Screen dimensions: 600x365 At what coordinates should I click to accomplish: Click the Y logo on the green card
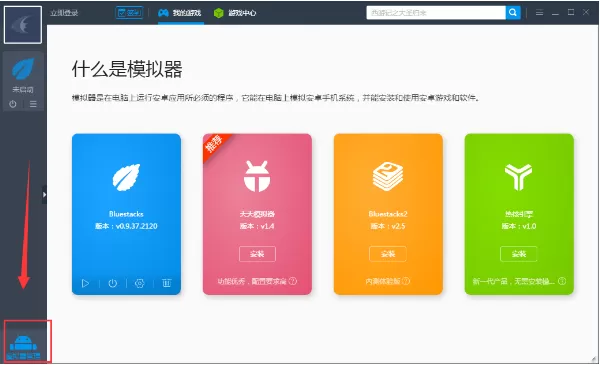tap(518, 176)
